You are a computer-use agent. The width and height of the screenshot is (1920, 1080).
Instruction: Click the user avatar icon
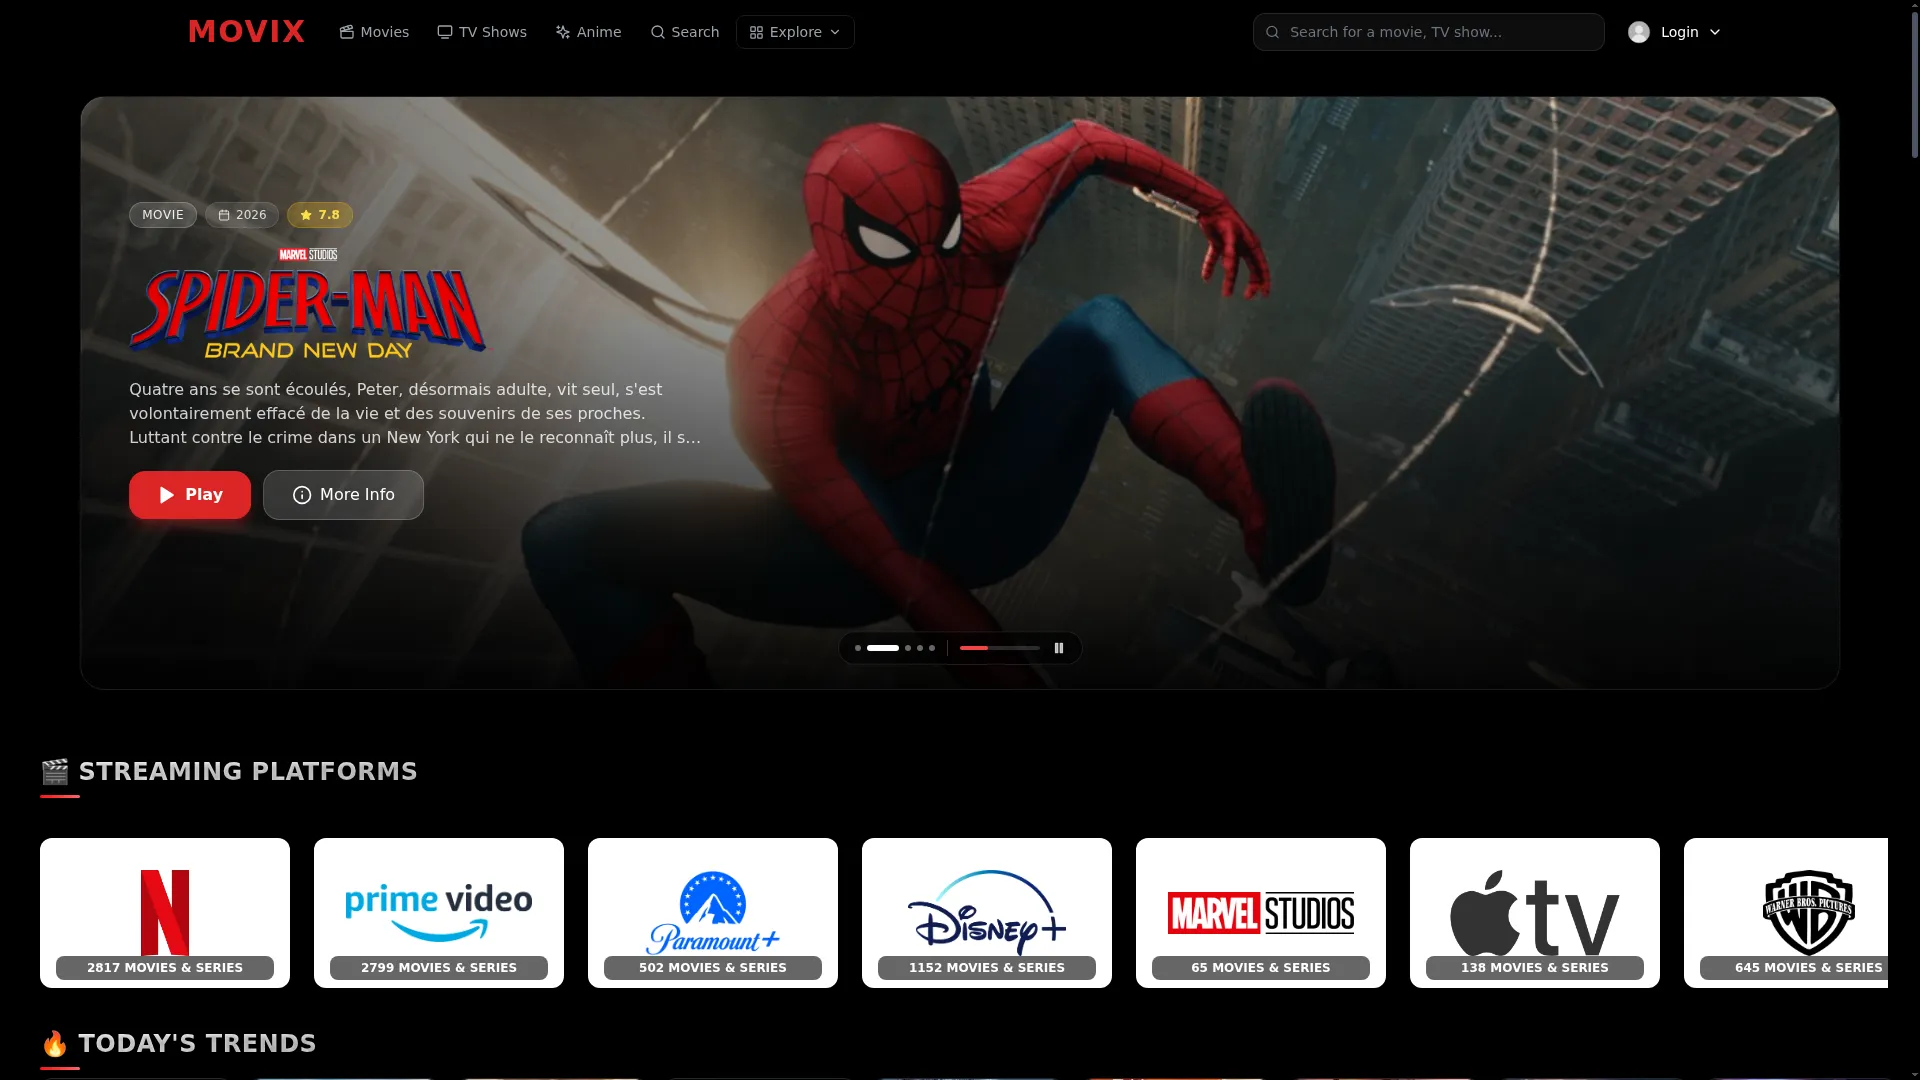pos(1639,32)
